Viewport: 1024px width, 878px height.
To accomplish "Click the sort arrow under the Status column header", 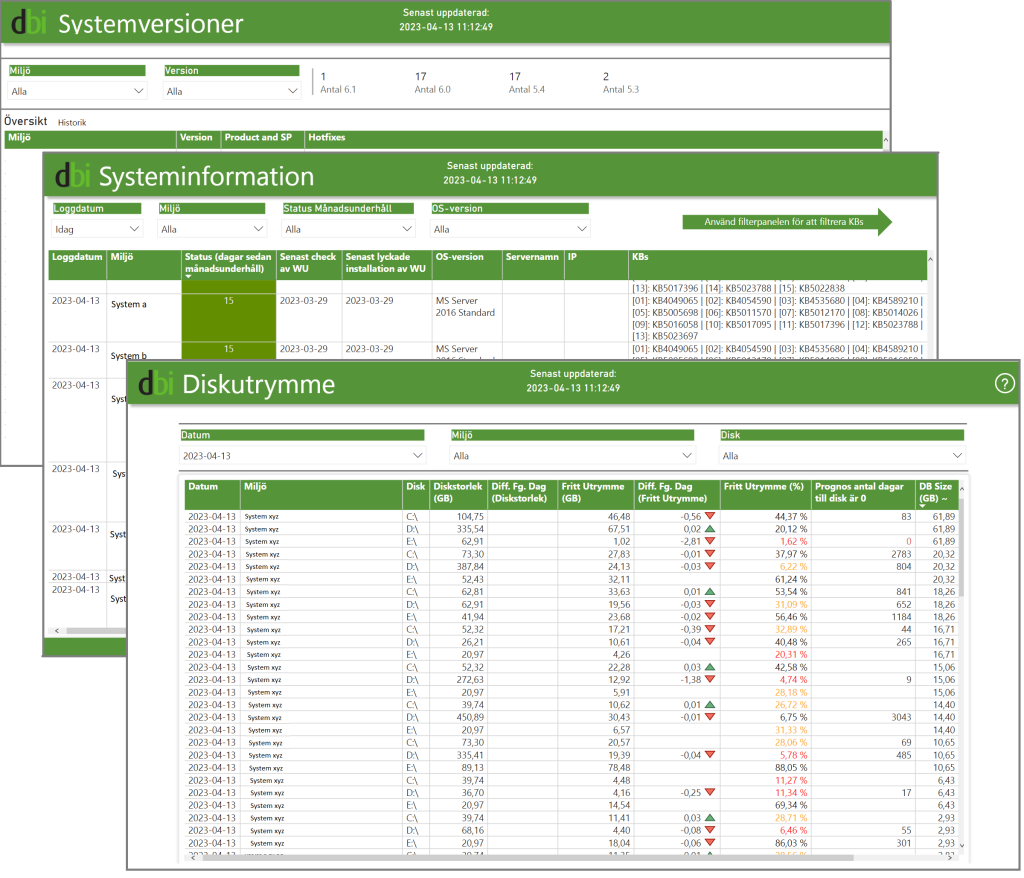I will (190, 276).
